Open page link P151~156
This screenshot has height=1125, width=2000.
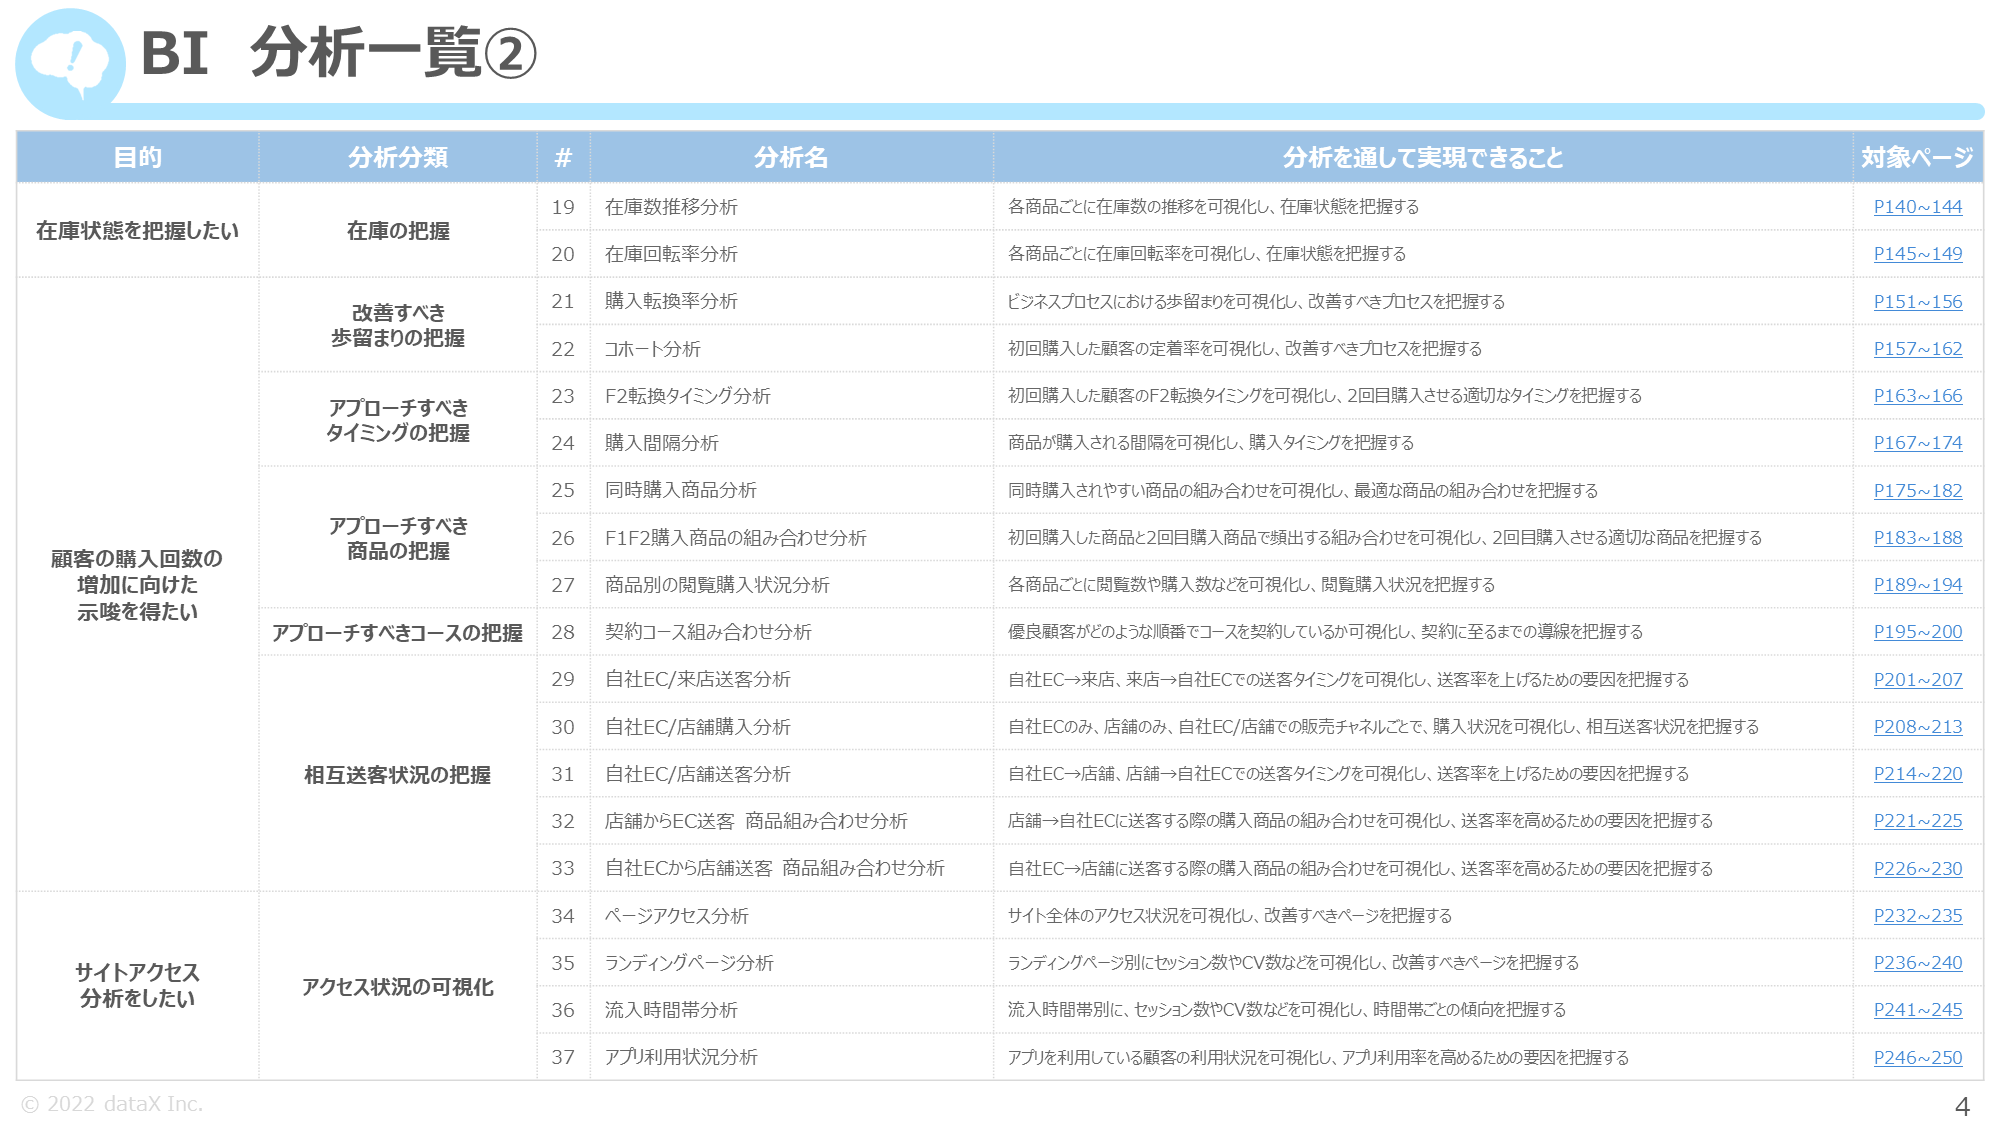click(x=1917, y=302)
